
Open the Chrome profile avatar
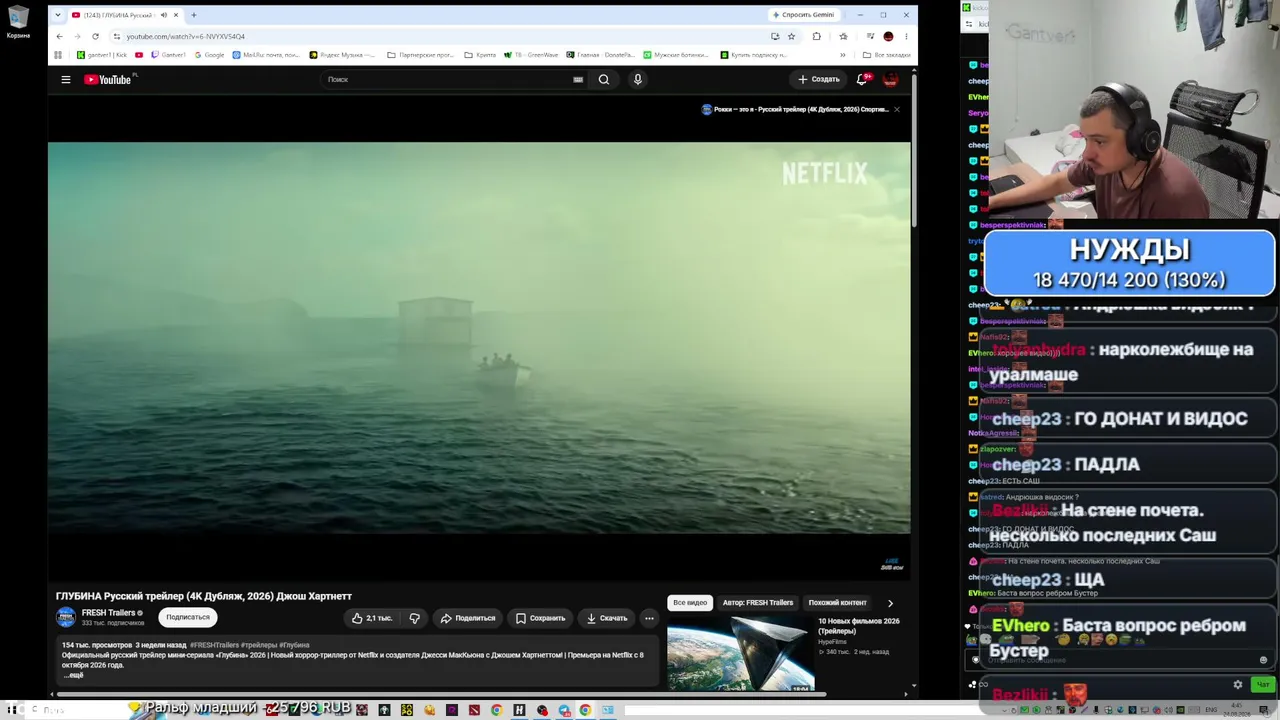tap(888, 36)
